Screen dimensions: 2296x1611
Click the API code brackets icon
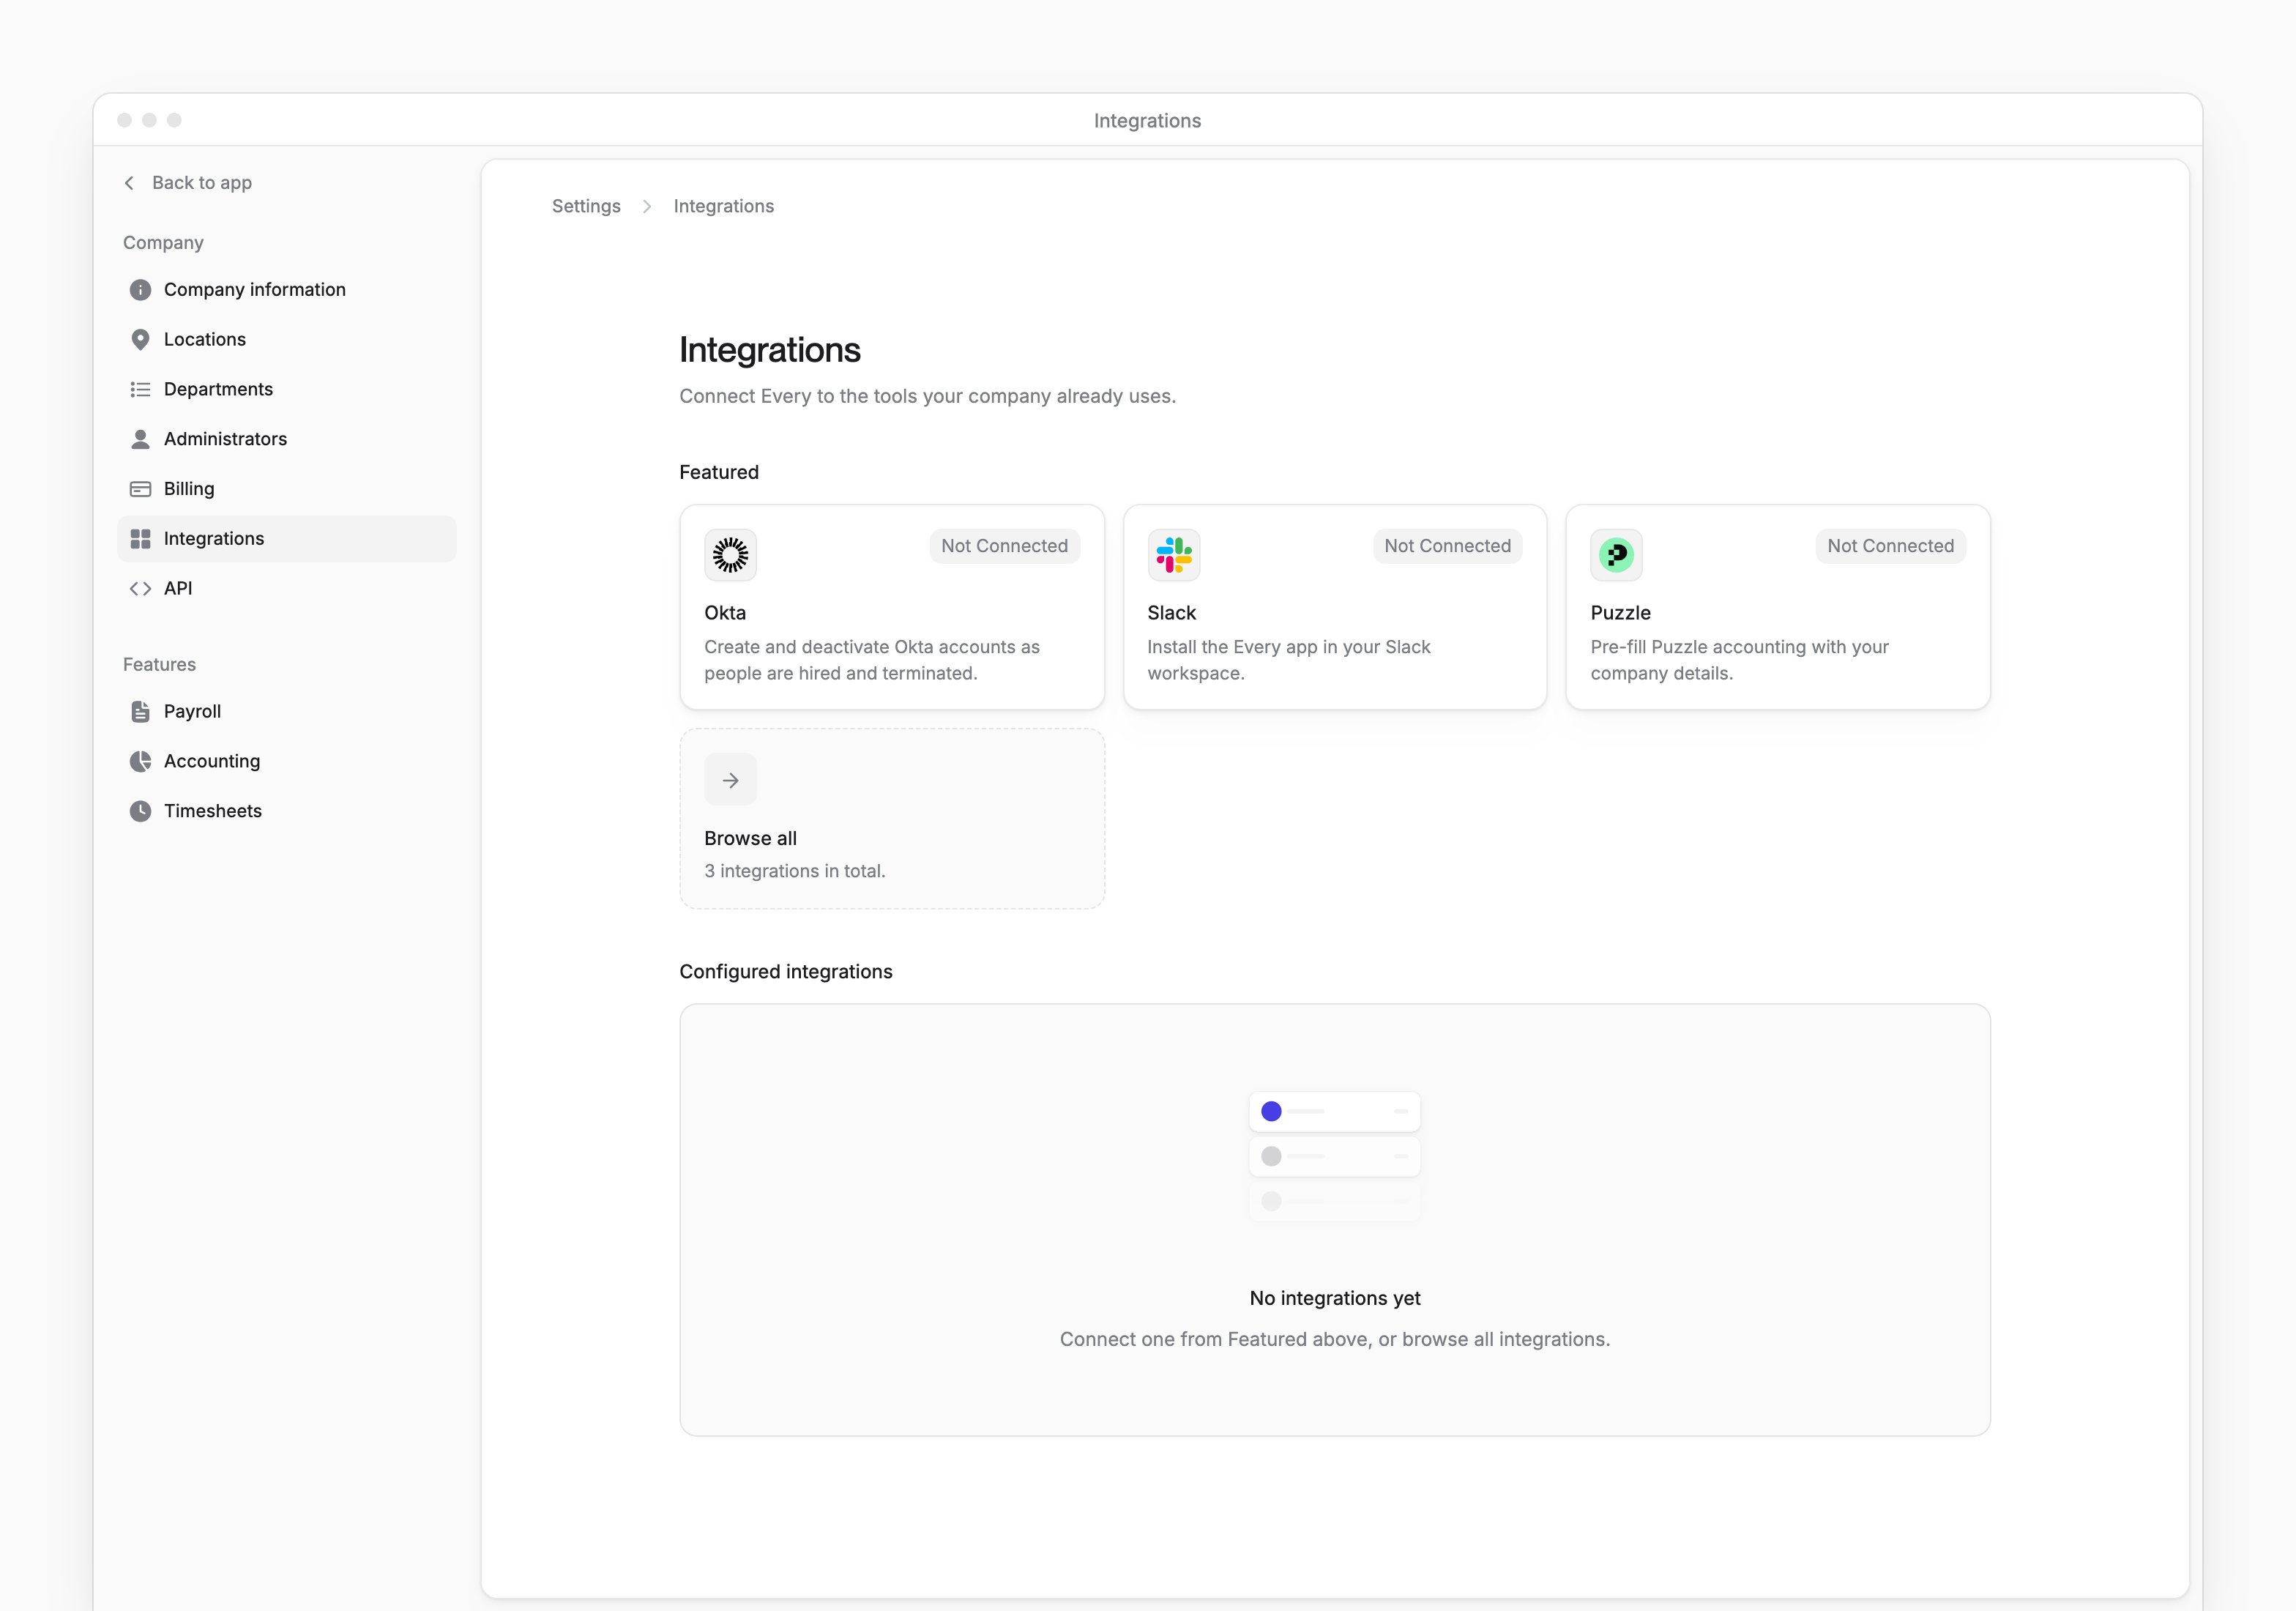click(x=140, y=589)
